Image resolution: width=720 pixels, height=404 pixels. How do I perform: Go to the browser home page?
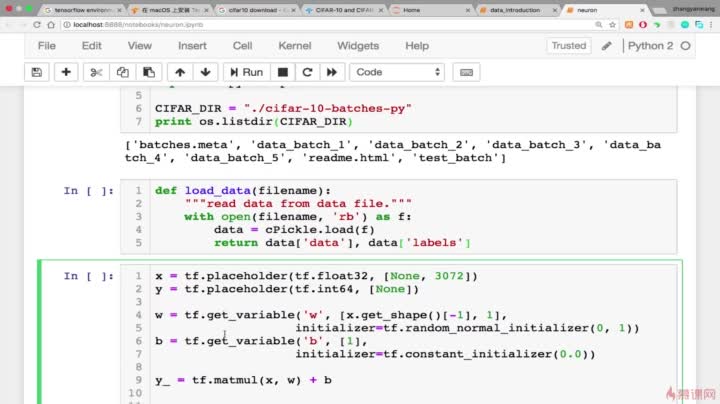[x=51, y=25]
